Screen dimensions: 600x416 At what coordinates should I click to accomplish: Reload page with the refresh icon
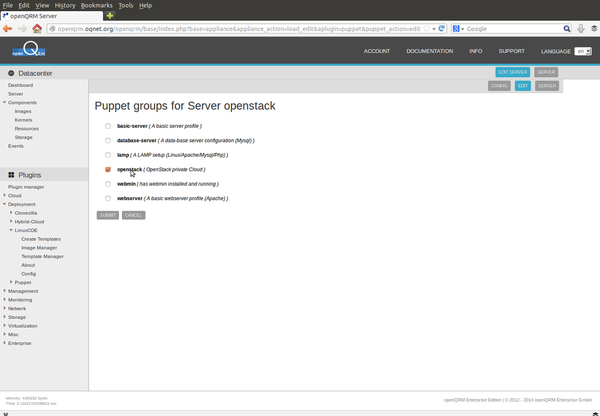(x=442, y=29)
